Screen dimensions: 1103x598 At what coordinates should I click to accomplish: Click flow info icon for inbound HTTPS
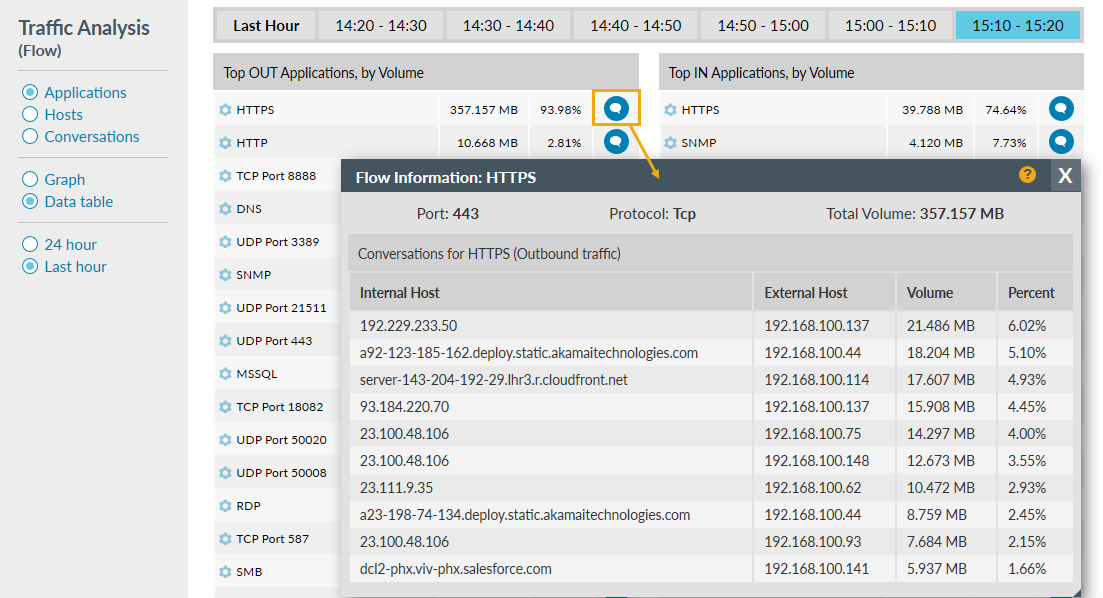coord(1061,109)
